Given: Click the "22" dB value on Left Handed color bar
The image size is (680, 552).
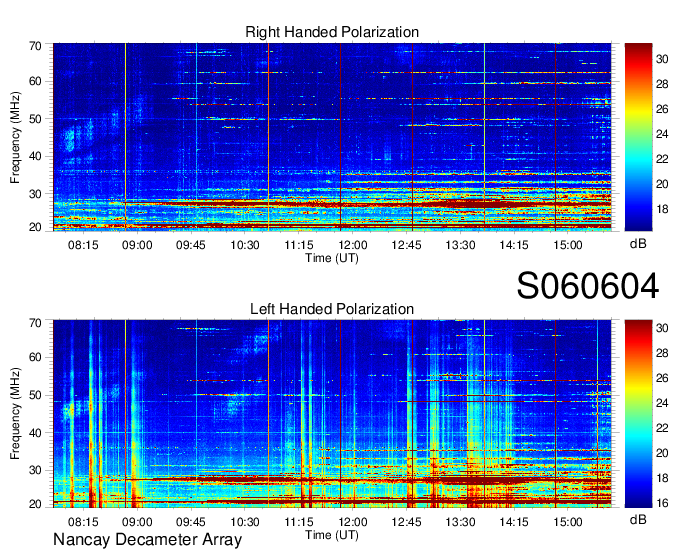Looking at the screenshot, I should coord(662,428).
